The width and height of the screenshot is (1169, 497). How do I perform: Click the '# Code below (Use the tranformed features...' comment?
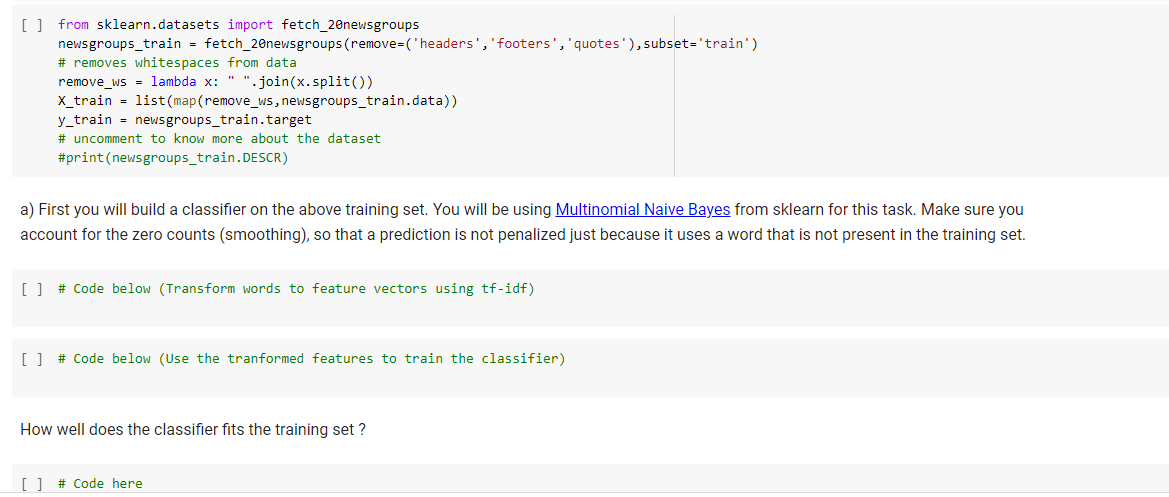312,359
